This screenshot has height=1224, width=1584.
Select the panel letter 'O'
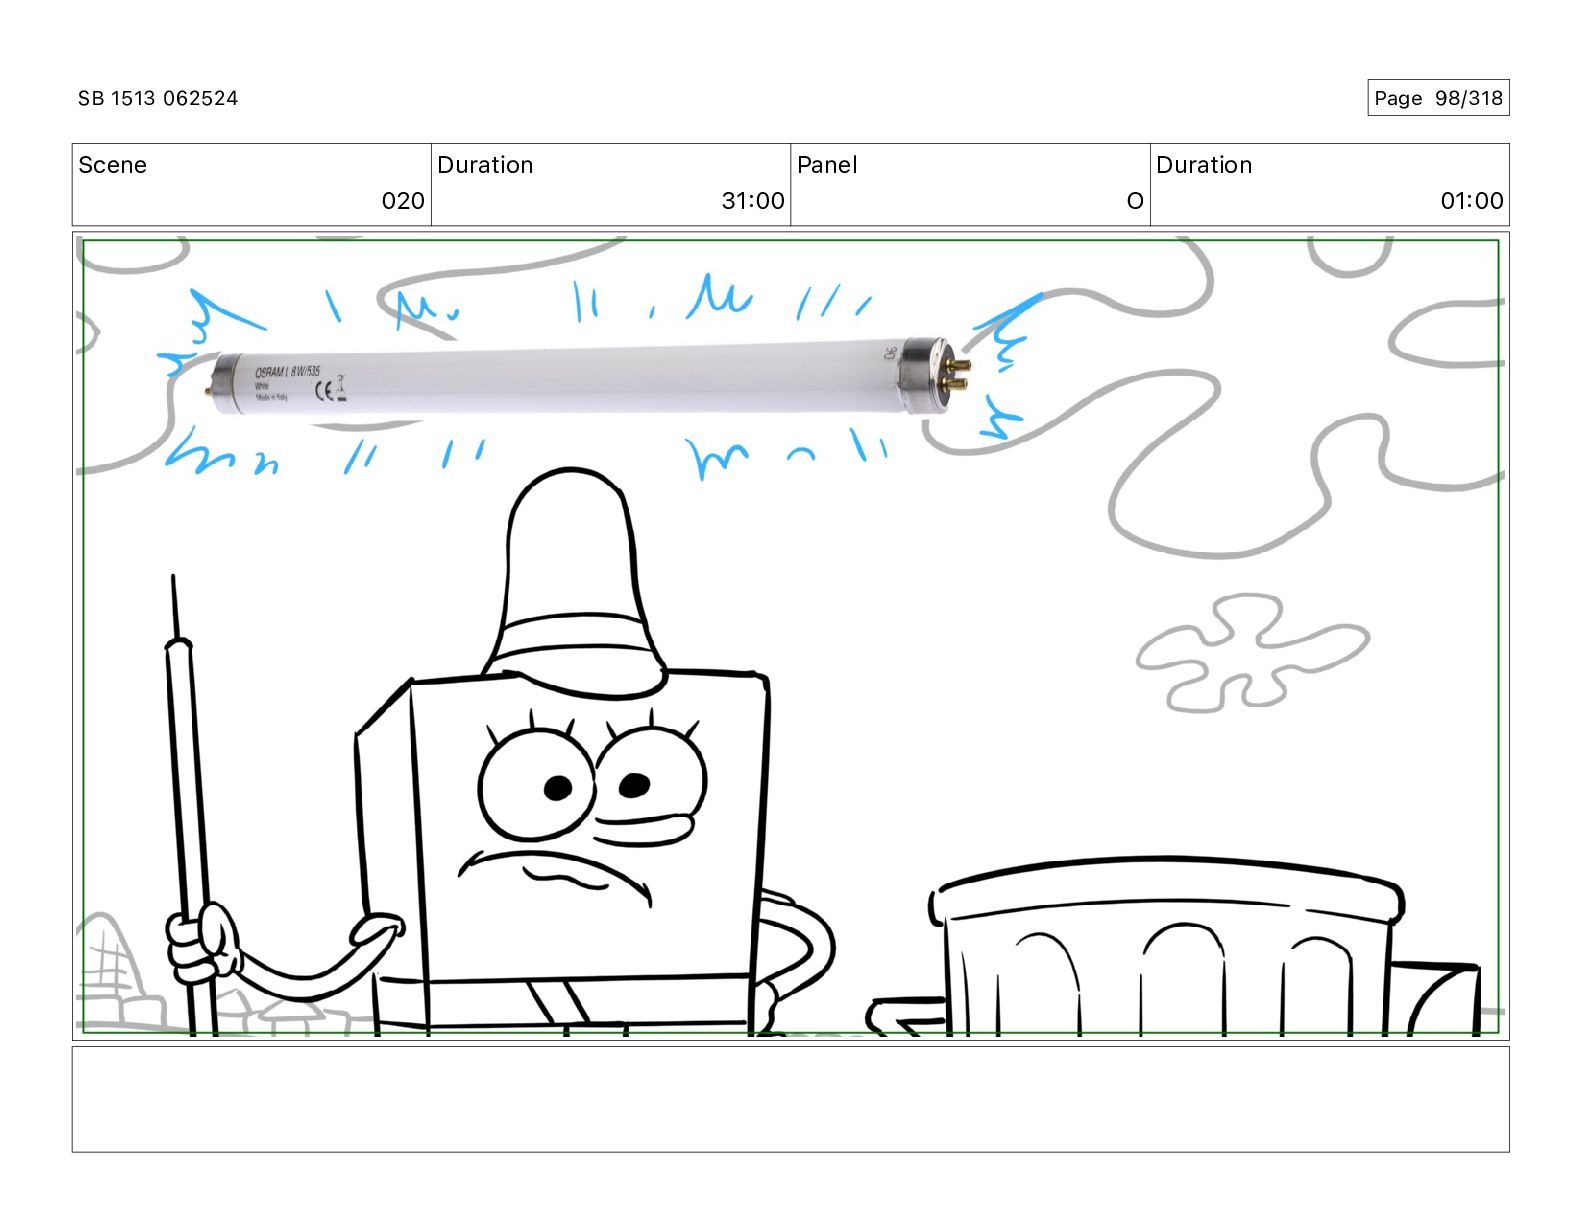[x=1135, y=201]
